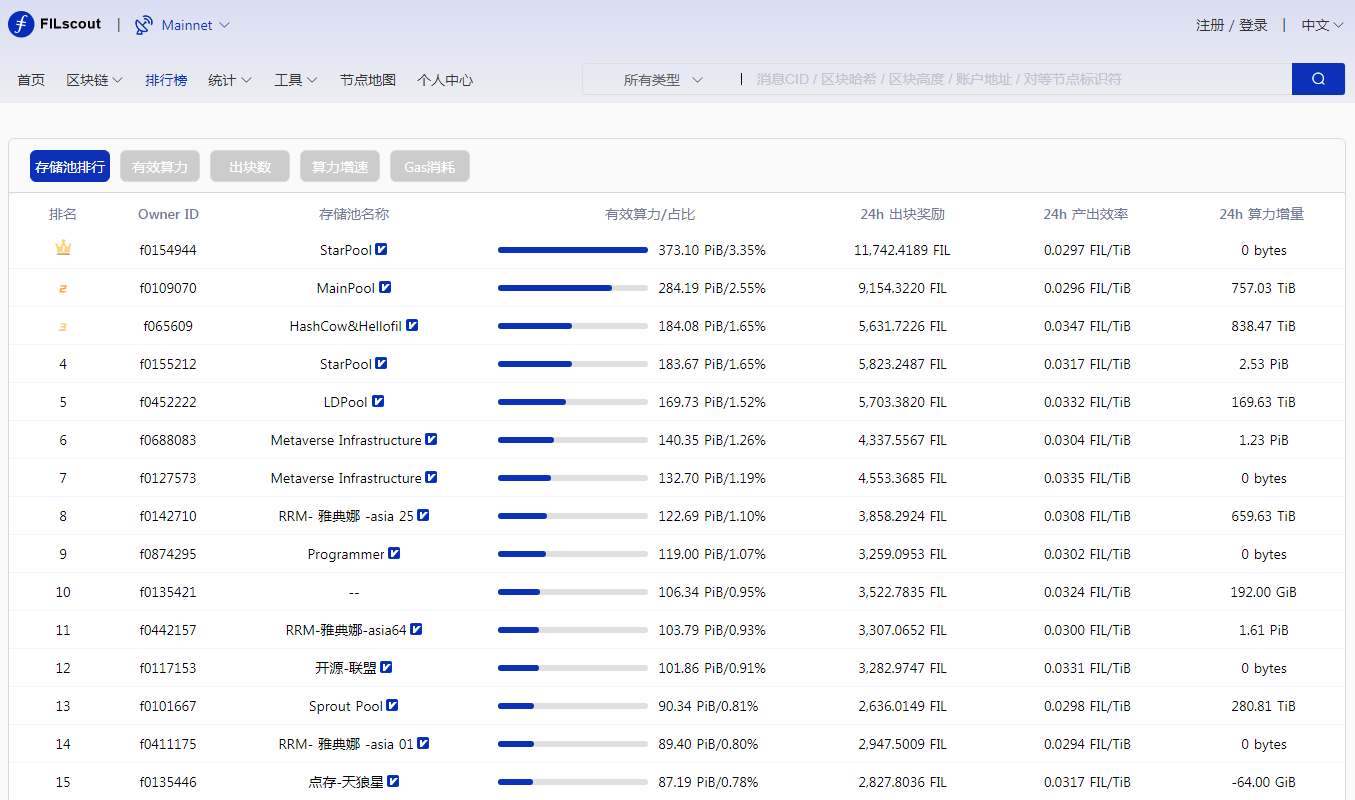Switch to the Gas消耗 tab

(x=430, y=167)
